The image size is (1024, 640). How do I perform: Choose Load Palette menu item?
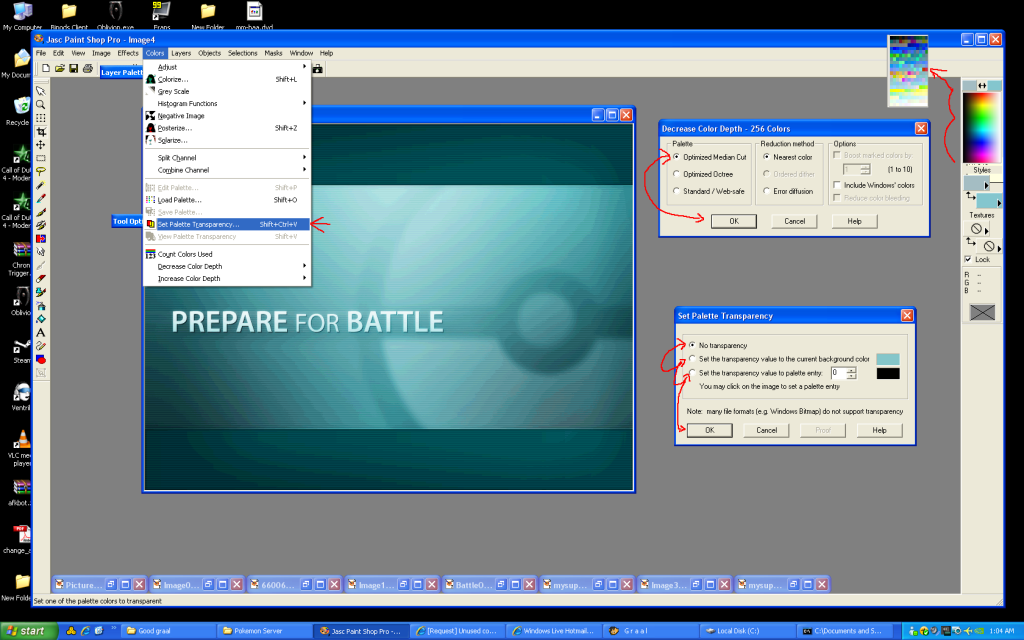click(x=227, y=200)
